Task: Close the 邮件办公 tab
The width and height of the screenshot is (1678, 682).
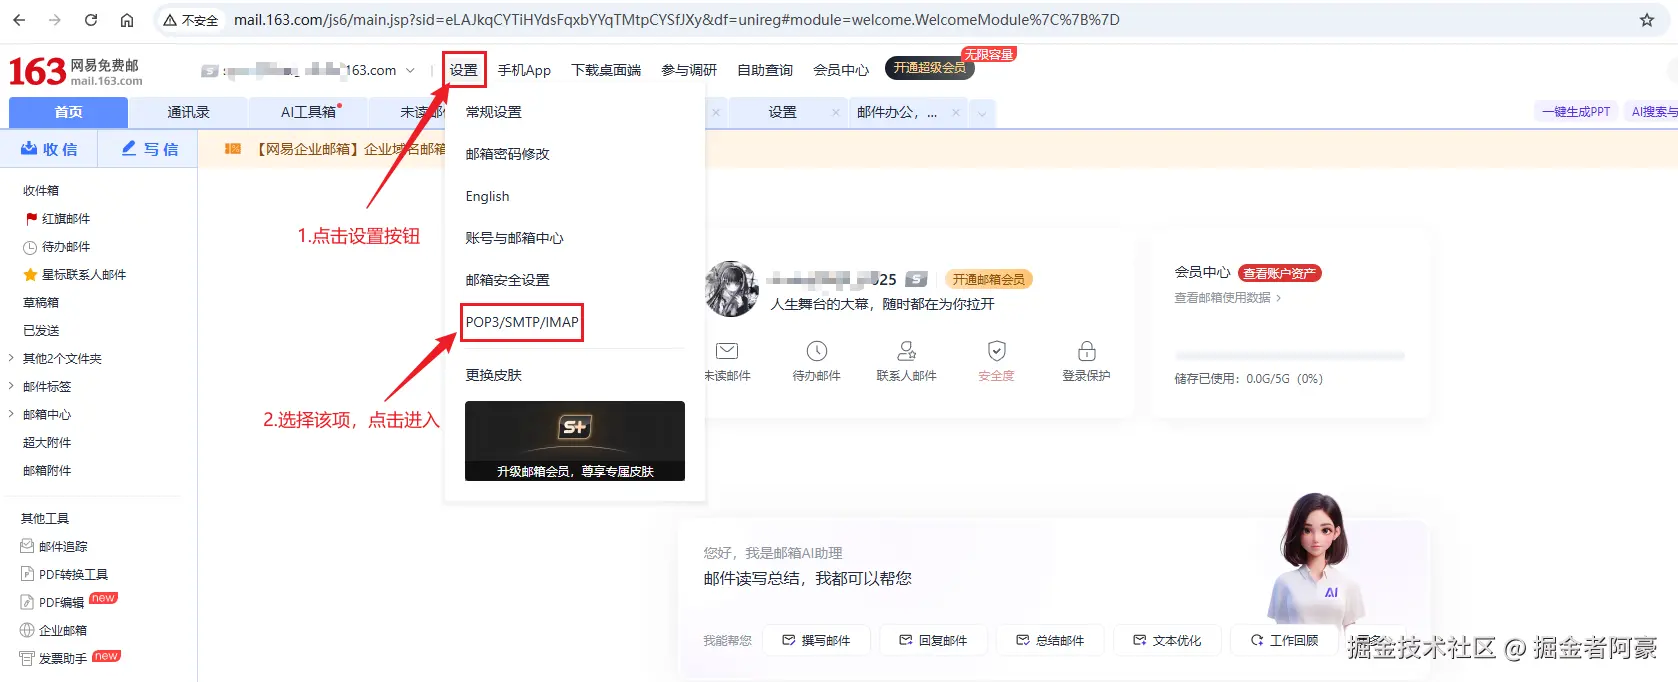Action: [x=956, y=113]
